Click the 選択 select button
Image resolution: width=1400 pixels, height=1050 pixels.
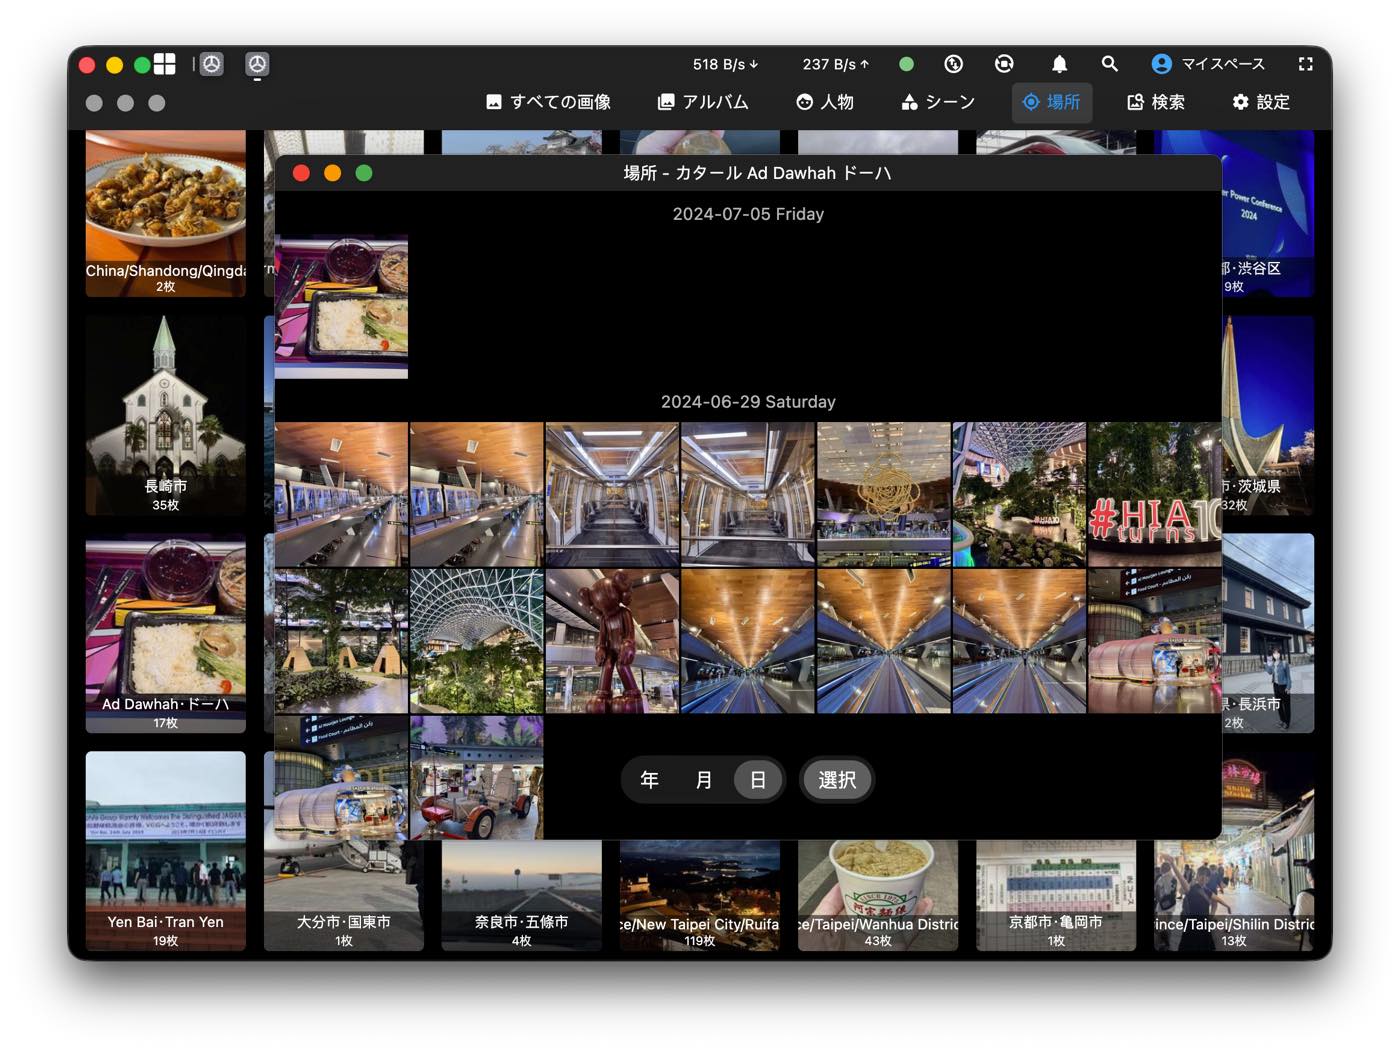837,780
